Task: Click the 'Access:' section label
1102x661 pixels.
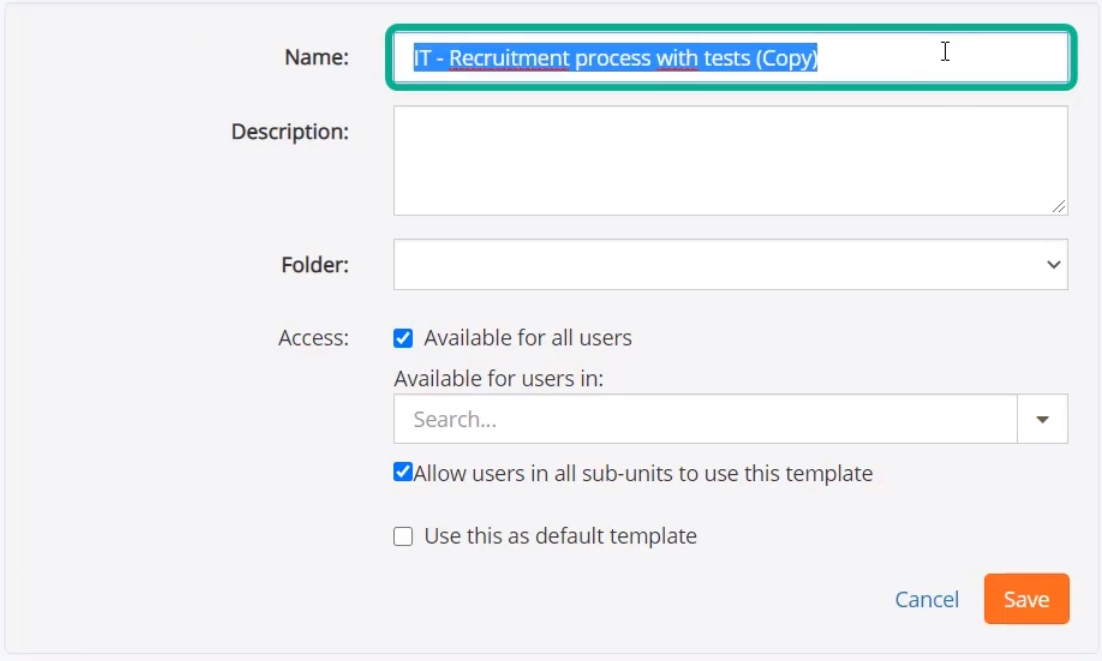Action: [x=313, y=338]
